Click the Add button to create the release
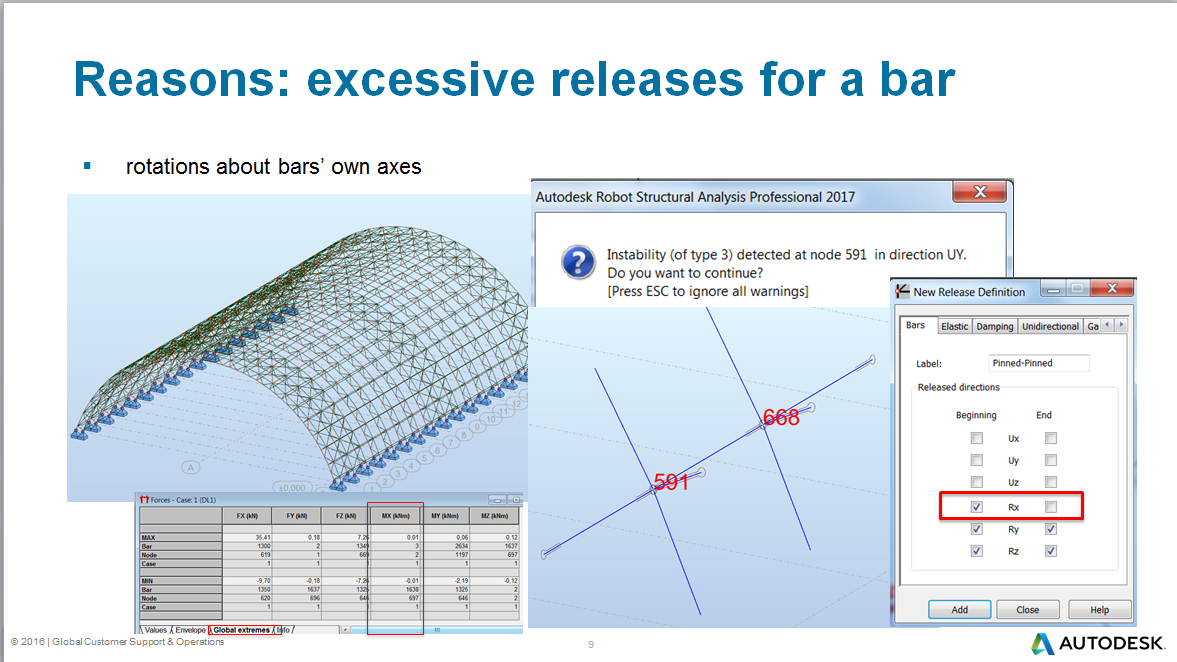This screenshot has height=662, width=1177. coord(960,609)
